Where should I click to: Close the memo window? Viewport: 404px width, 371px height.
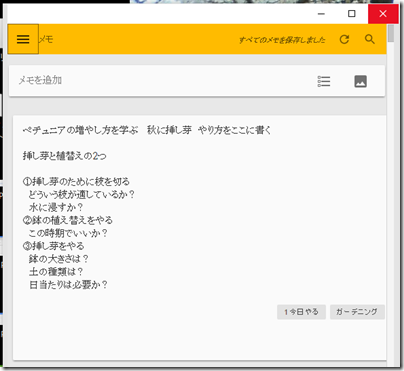pos(383,14)
